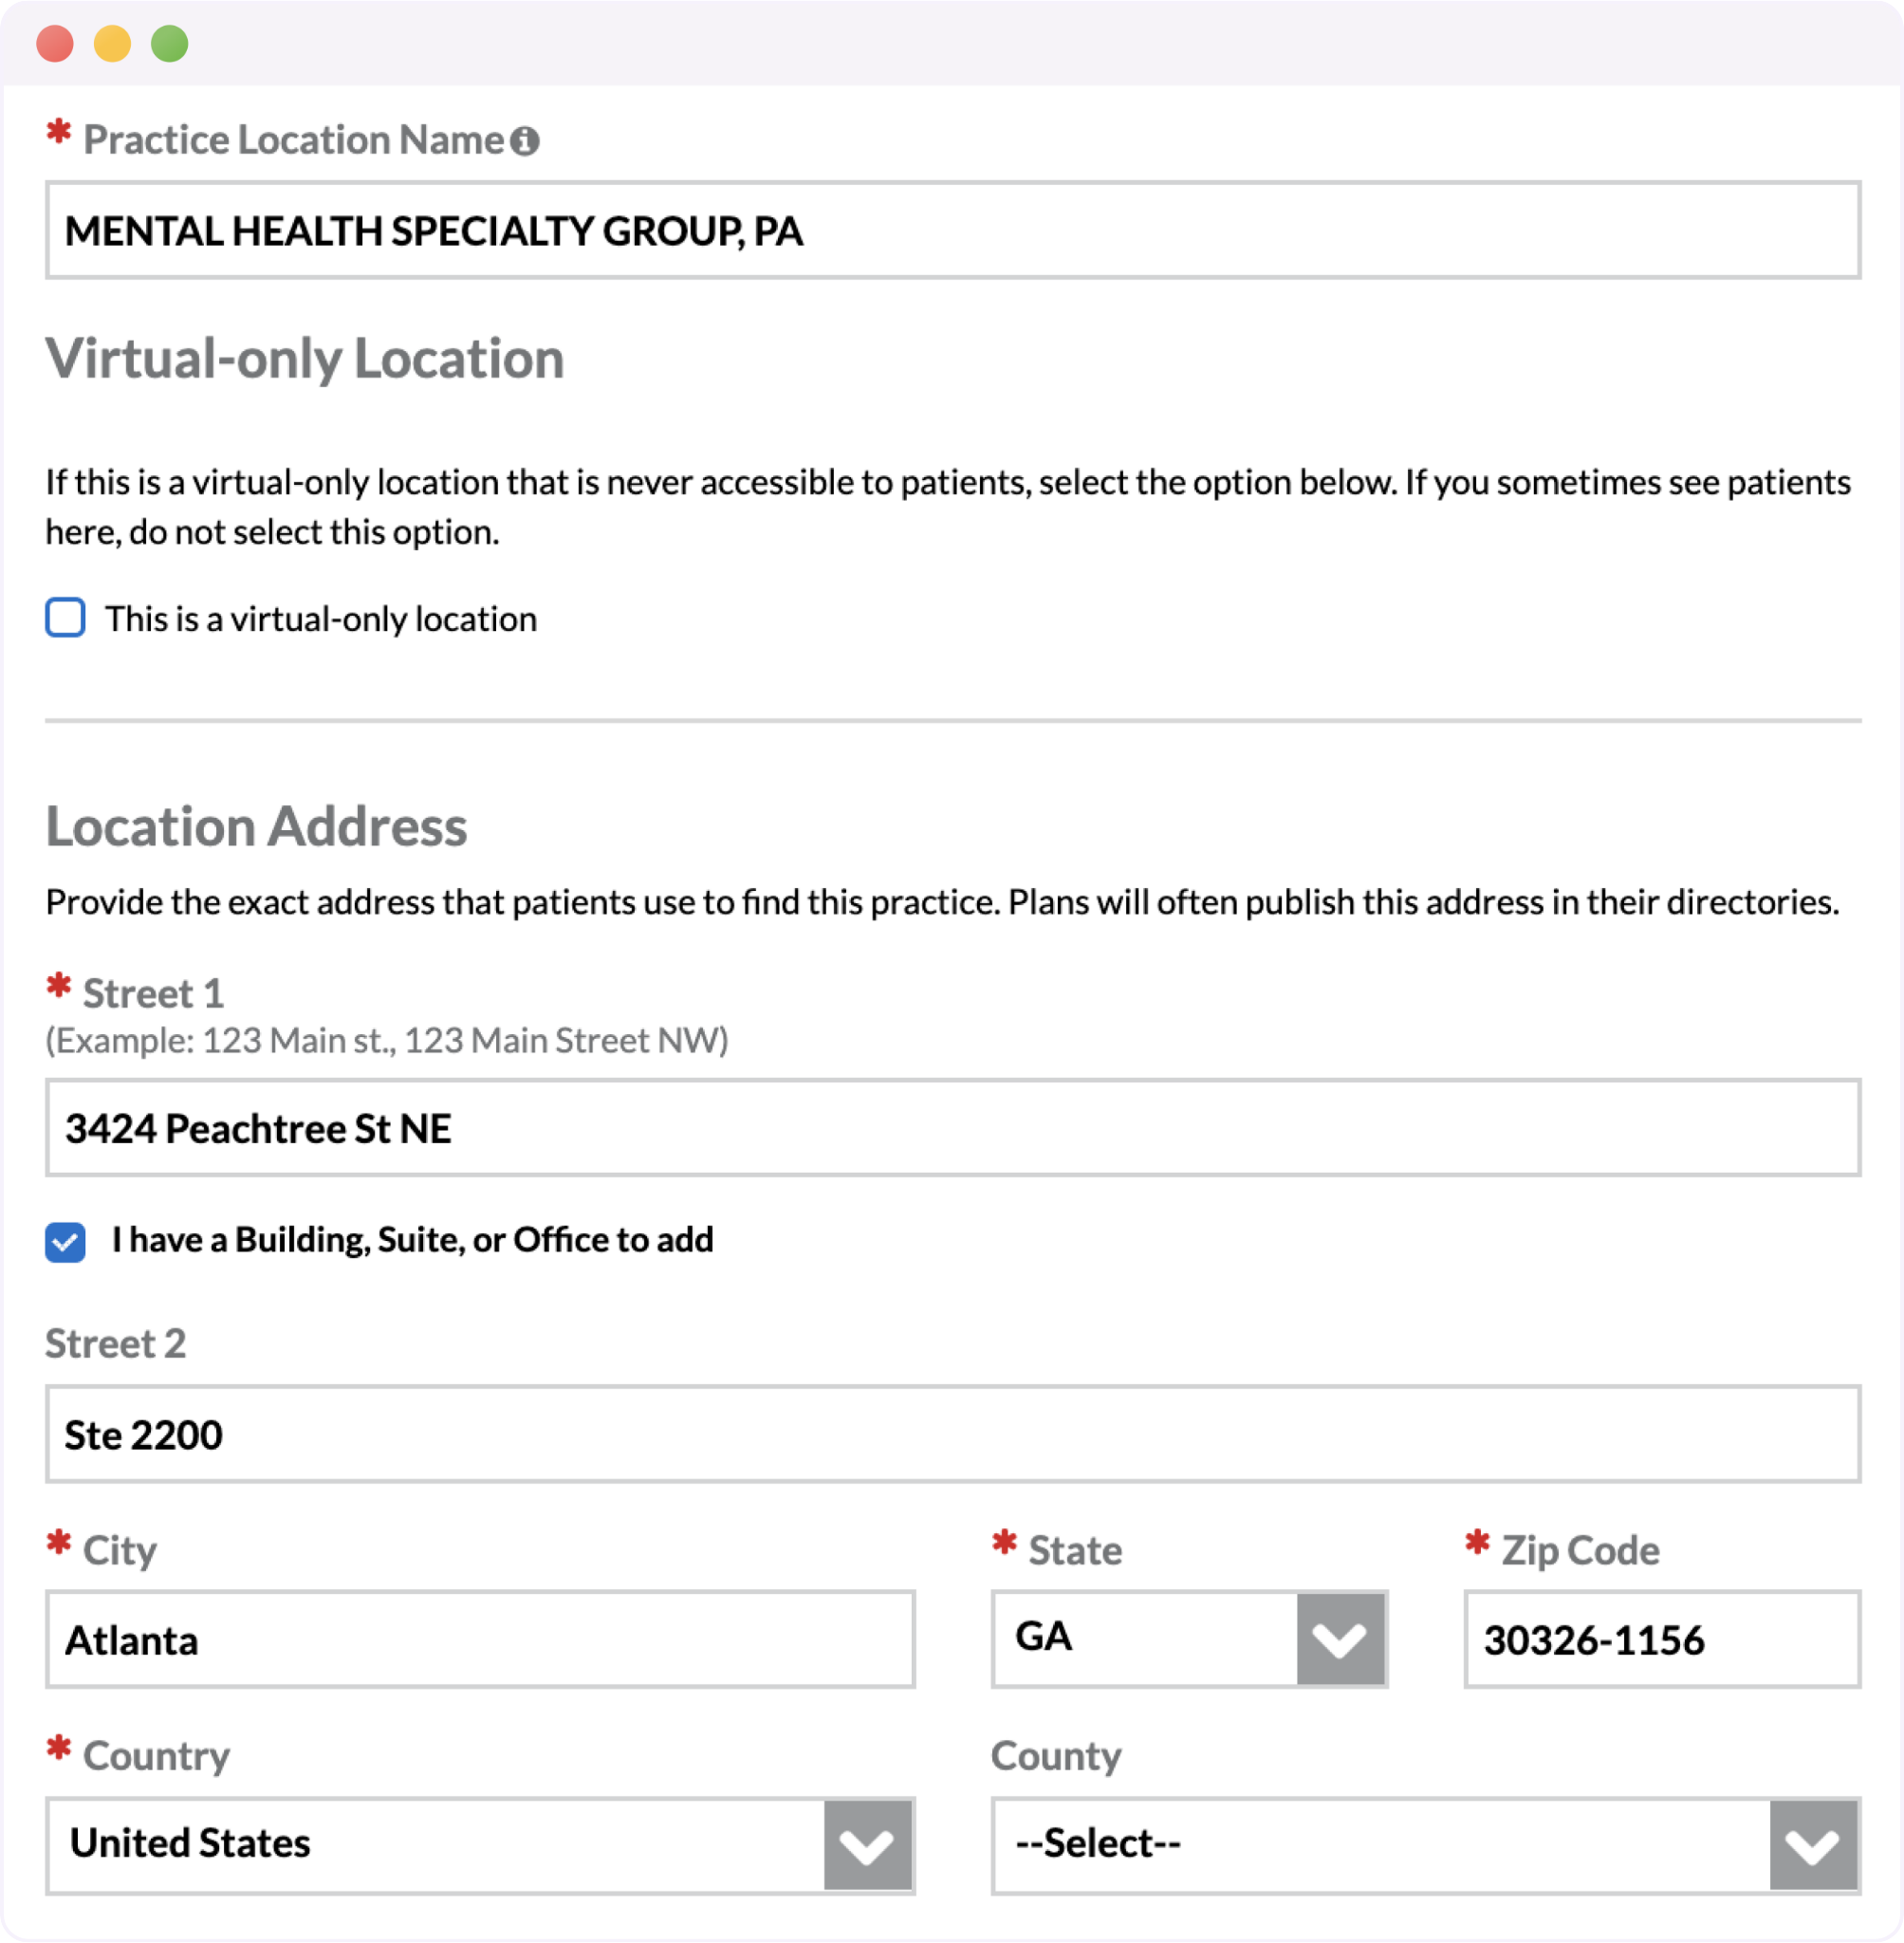Viewport: 1904px width, 1943px height.
Task: Click the Location Address heading
Action: (256, 826)
